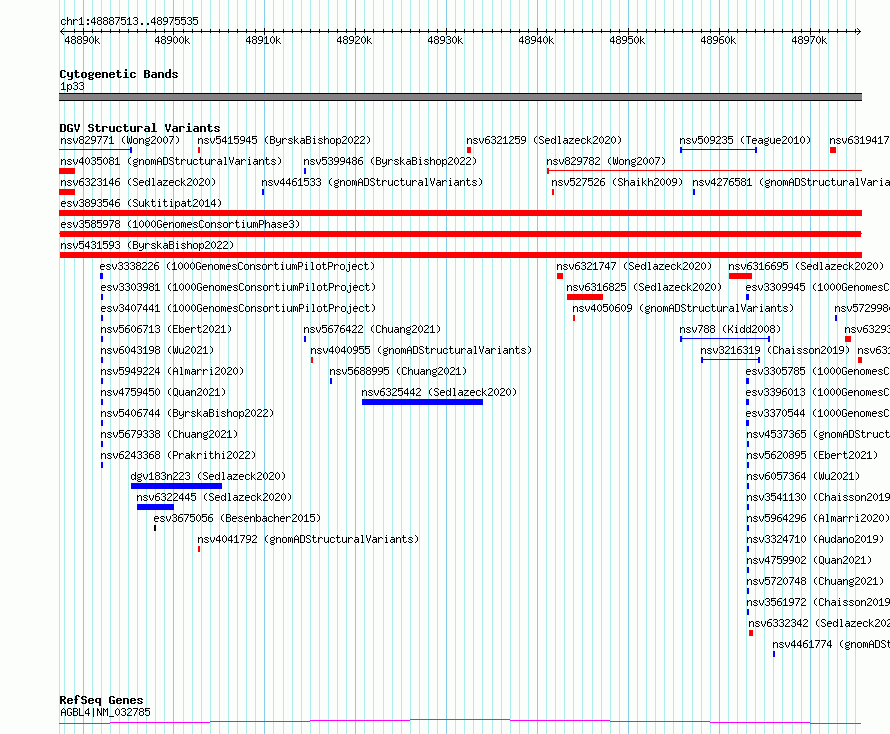Click nsv5949224 (Almarri2020) label
Viewport: 890px width, 734px height.
pyautogui.click(x=172, y=371)
